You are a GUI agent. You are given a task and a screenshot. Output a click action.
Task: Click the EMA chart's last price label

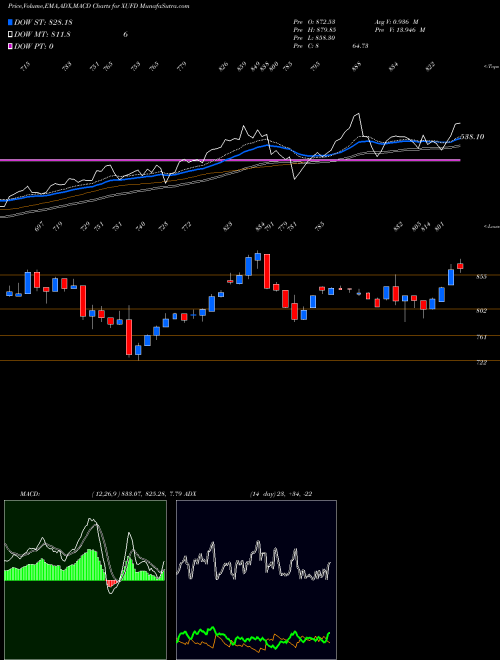pos(472,137)
